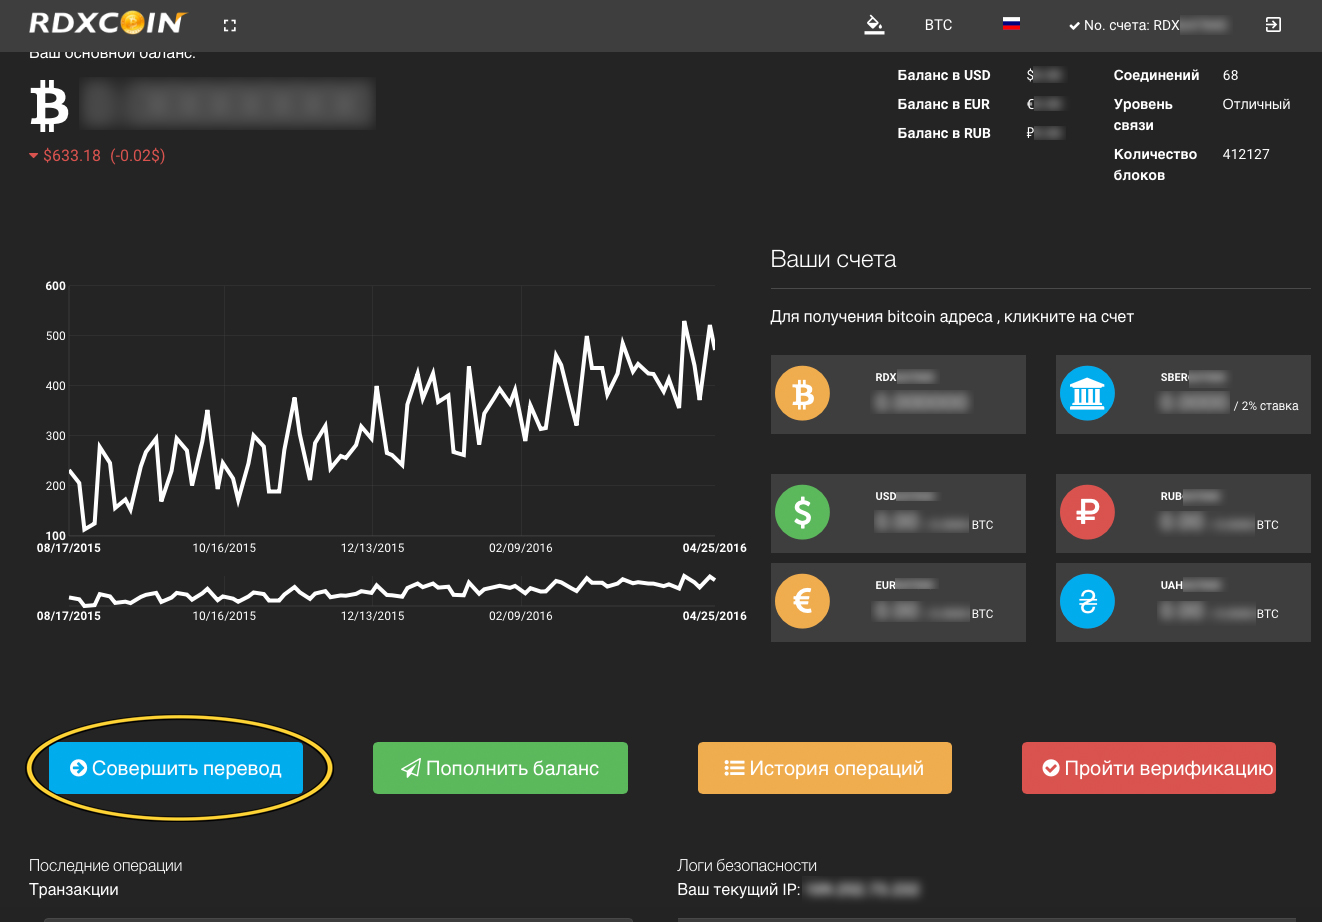Open the theme color fill icon
This screenshot has height=922, width=1322.
[x=875, y=25]
